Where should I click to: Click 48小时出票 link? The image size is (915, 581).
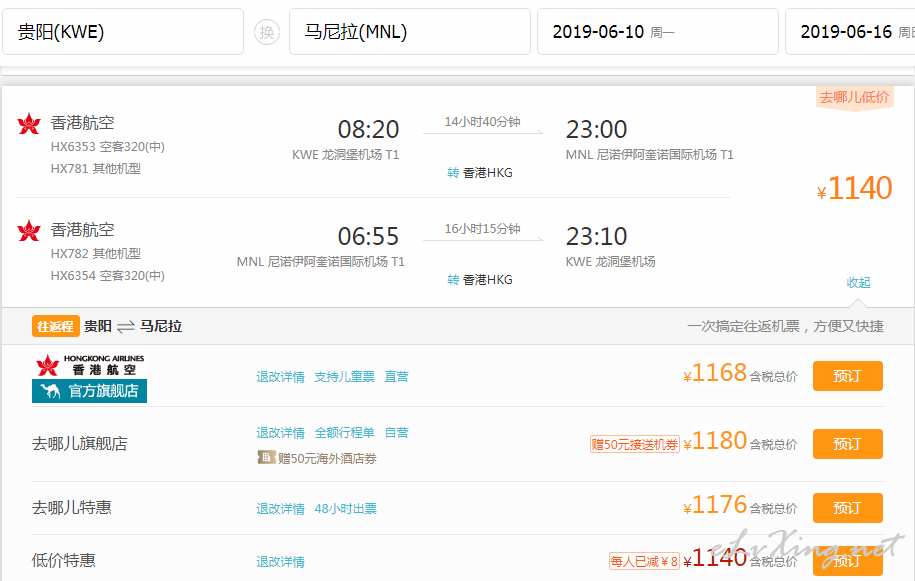[345, 509]
